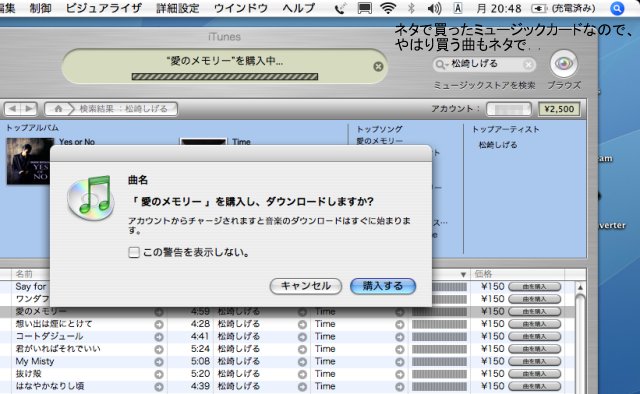Open the Time album thumbnail
The width and height of the screenshot is (640, 394).
click(203, 142)
